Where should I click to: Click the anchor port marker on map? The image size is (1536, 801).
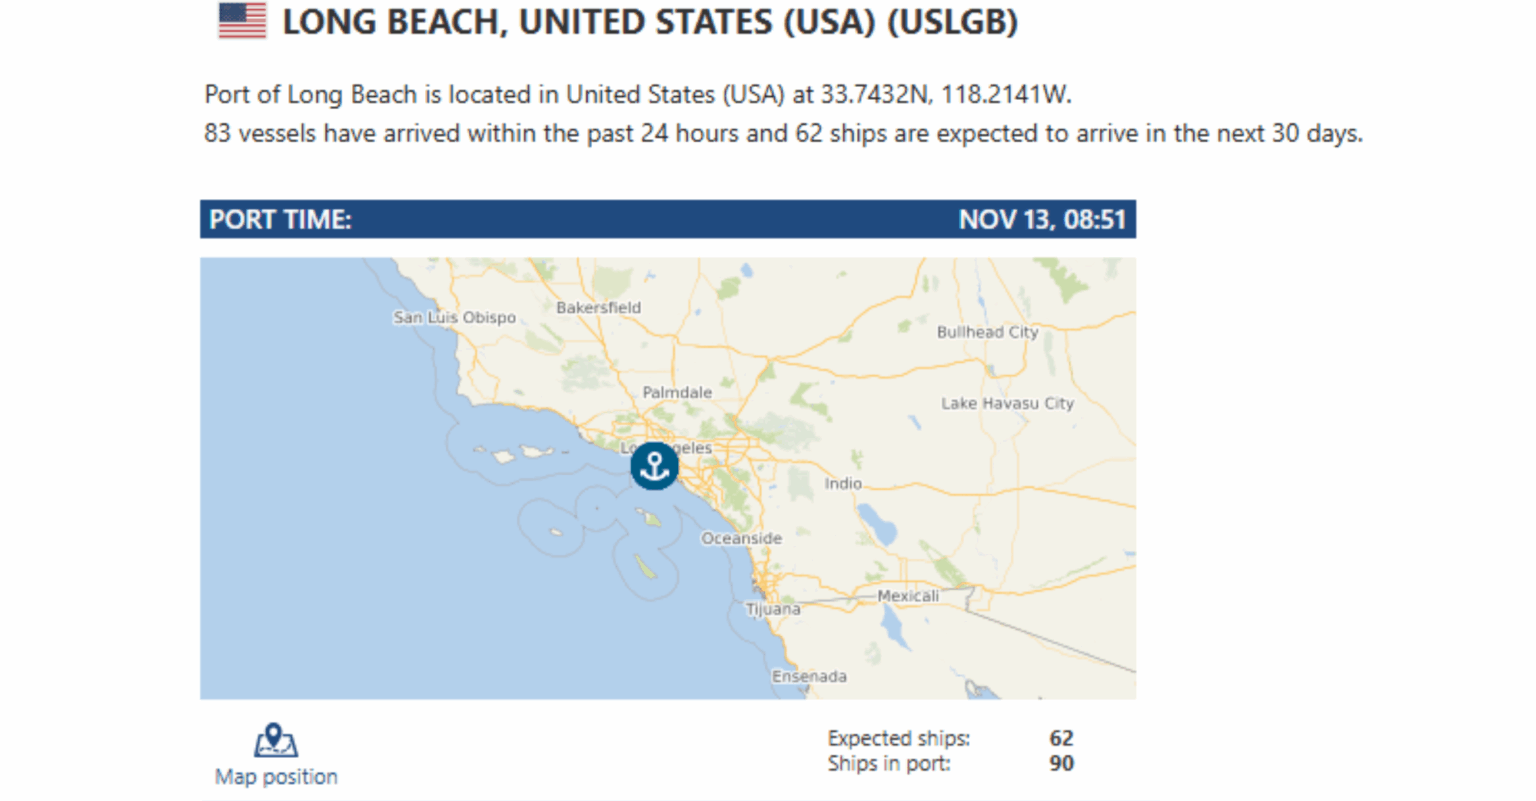click(654, 466)
